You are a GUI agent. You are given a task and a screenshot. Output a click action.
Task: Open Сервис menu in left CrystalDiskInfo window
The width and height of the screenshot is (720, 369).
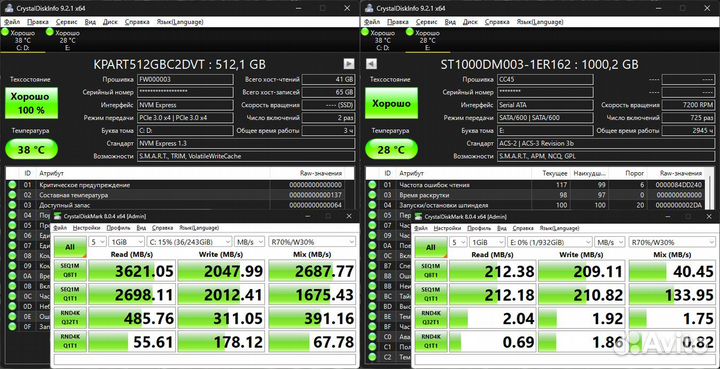[66, 22]
